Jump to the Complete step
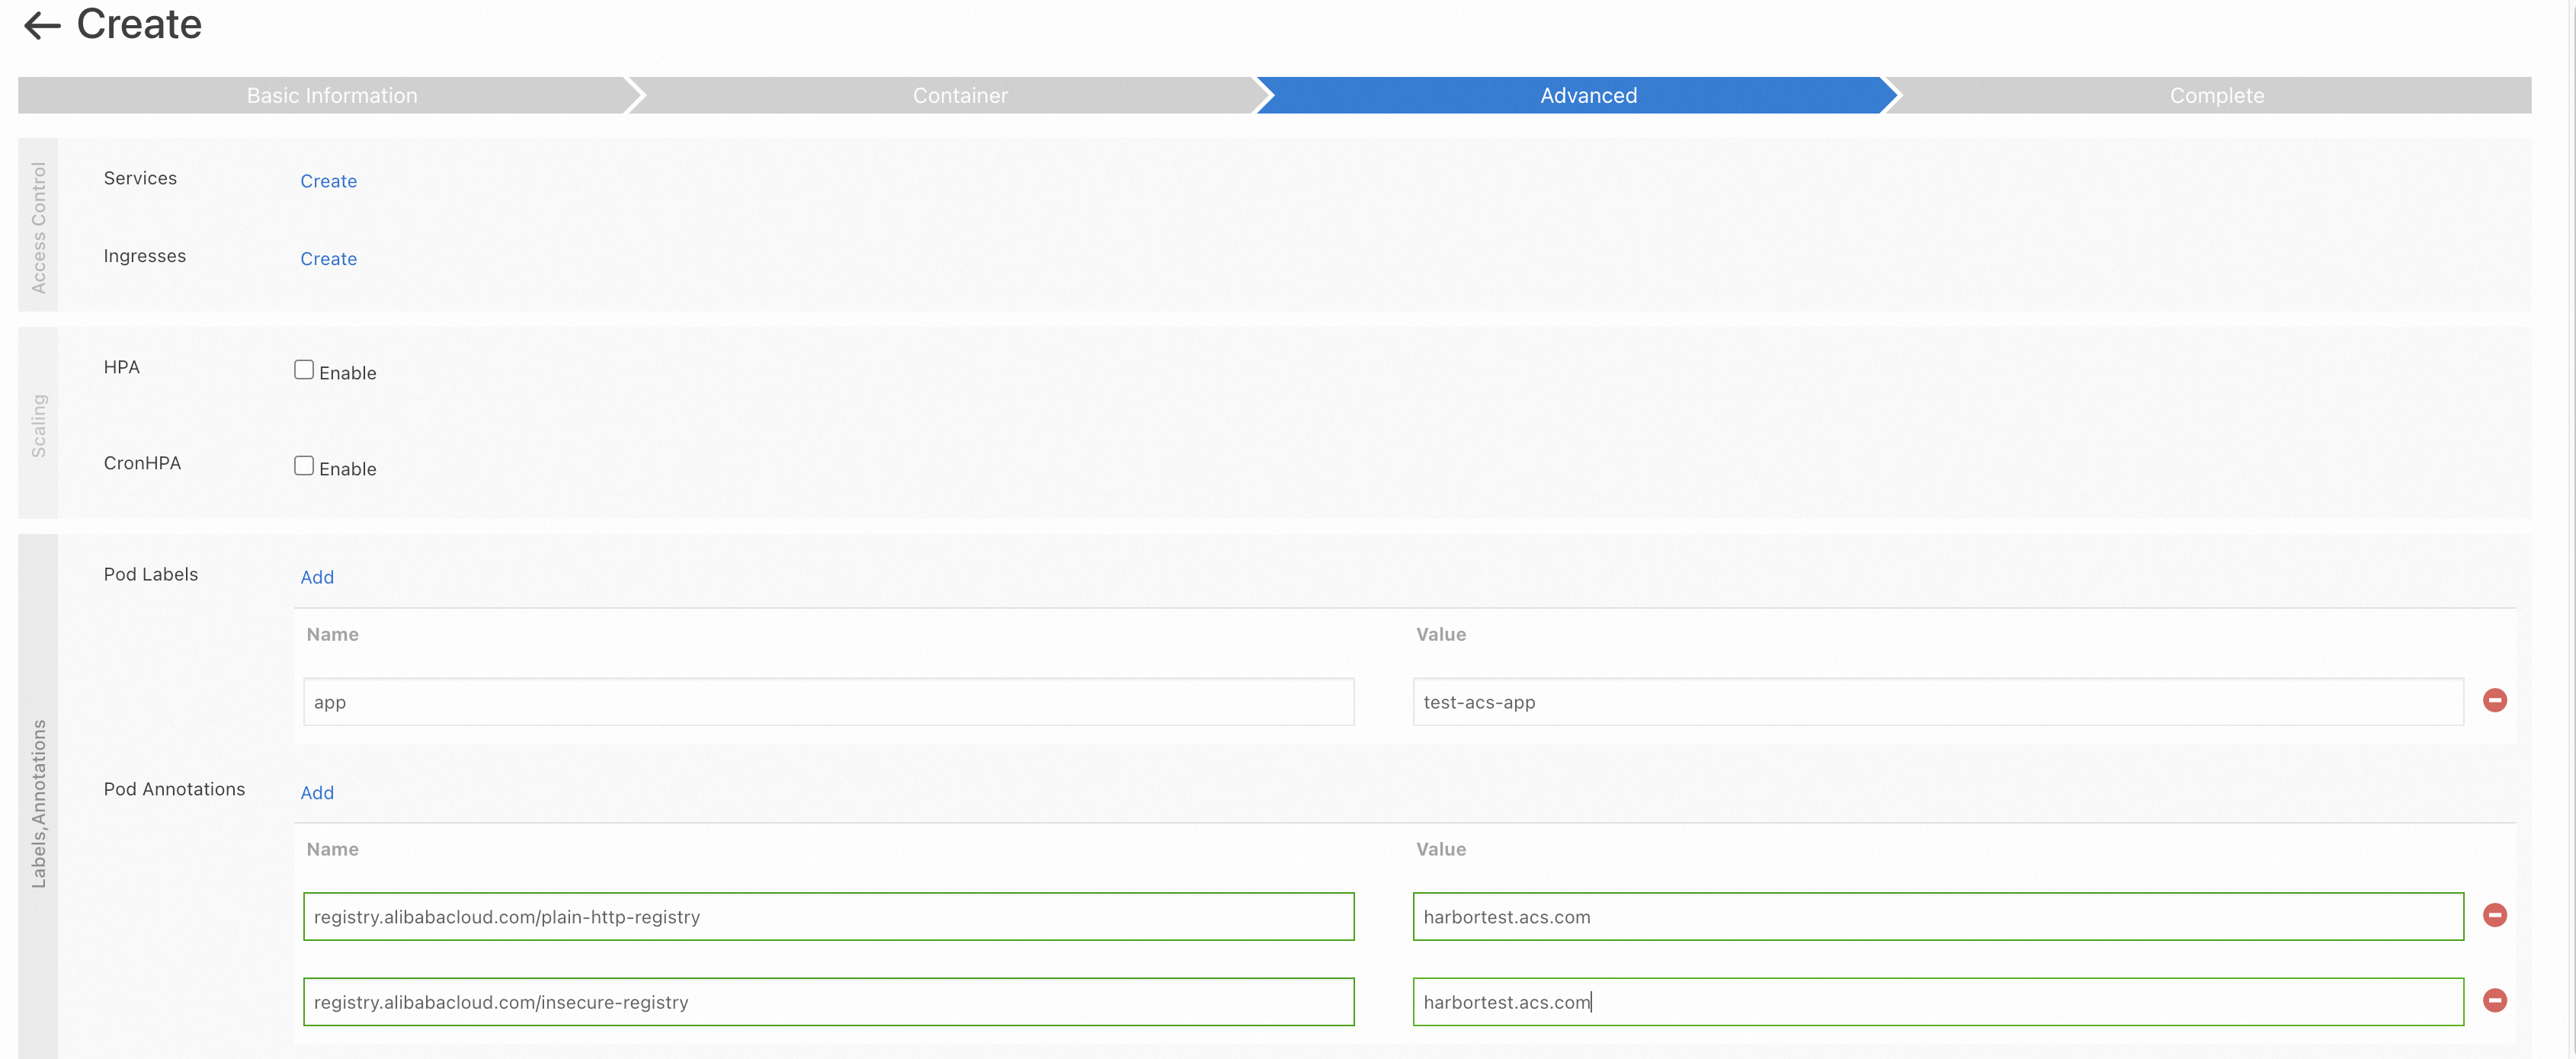2576x1059 pixels. point(2216,96)
